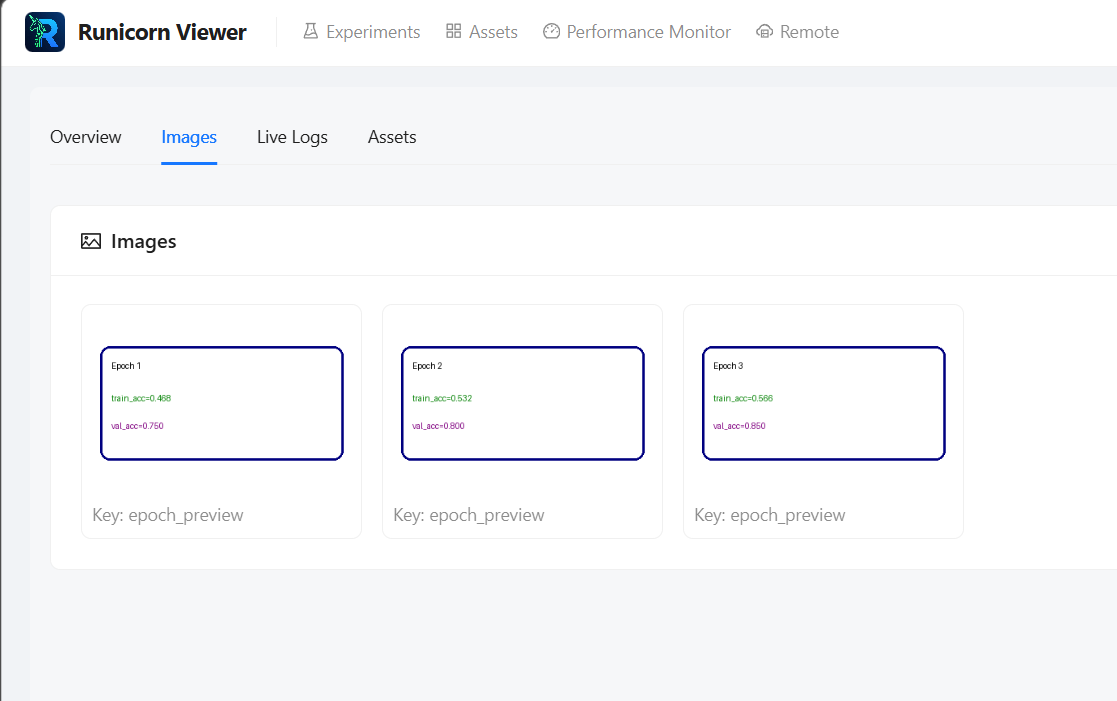Click the Key label under Epoch 1 image
1117x701 pixels.
[168, 515]
